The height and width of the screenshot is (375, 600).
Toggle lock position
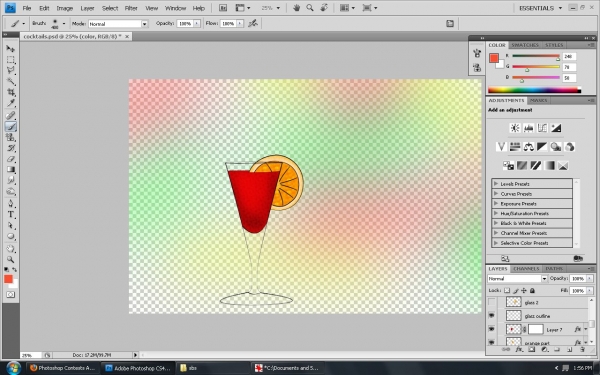click(x=524, y=290)
